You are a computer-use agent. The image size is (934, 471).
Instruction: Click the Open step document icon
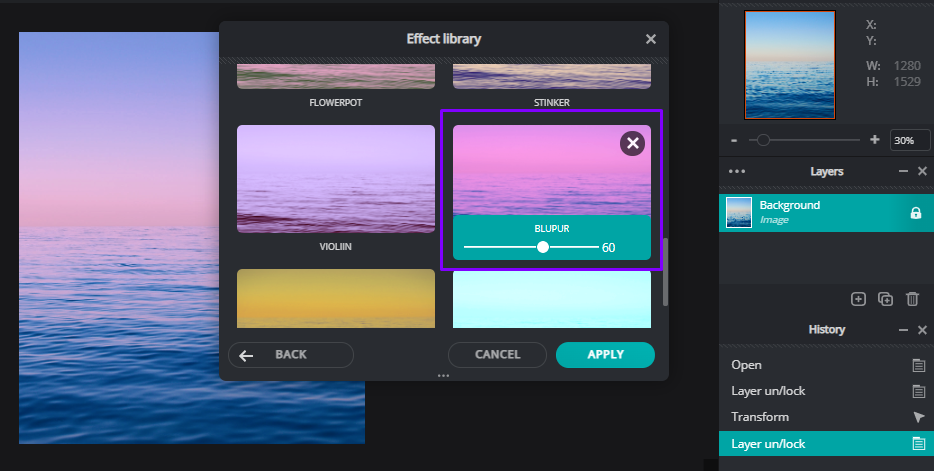(x=919, y=365)
